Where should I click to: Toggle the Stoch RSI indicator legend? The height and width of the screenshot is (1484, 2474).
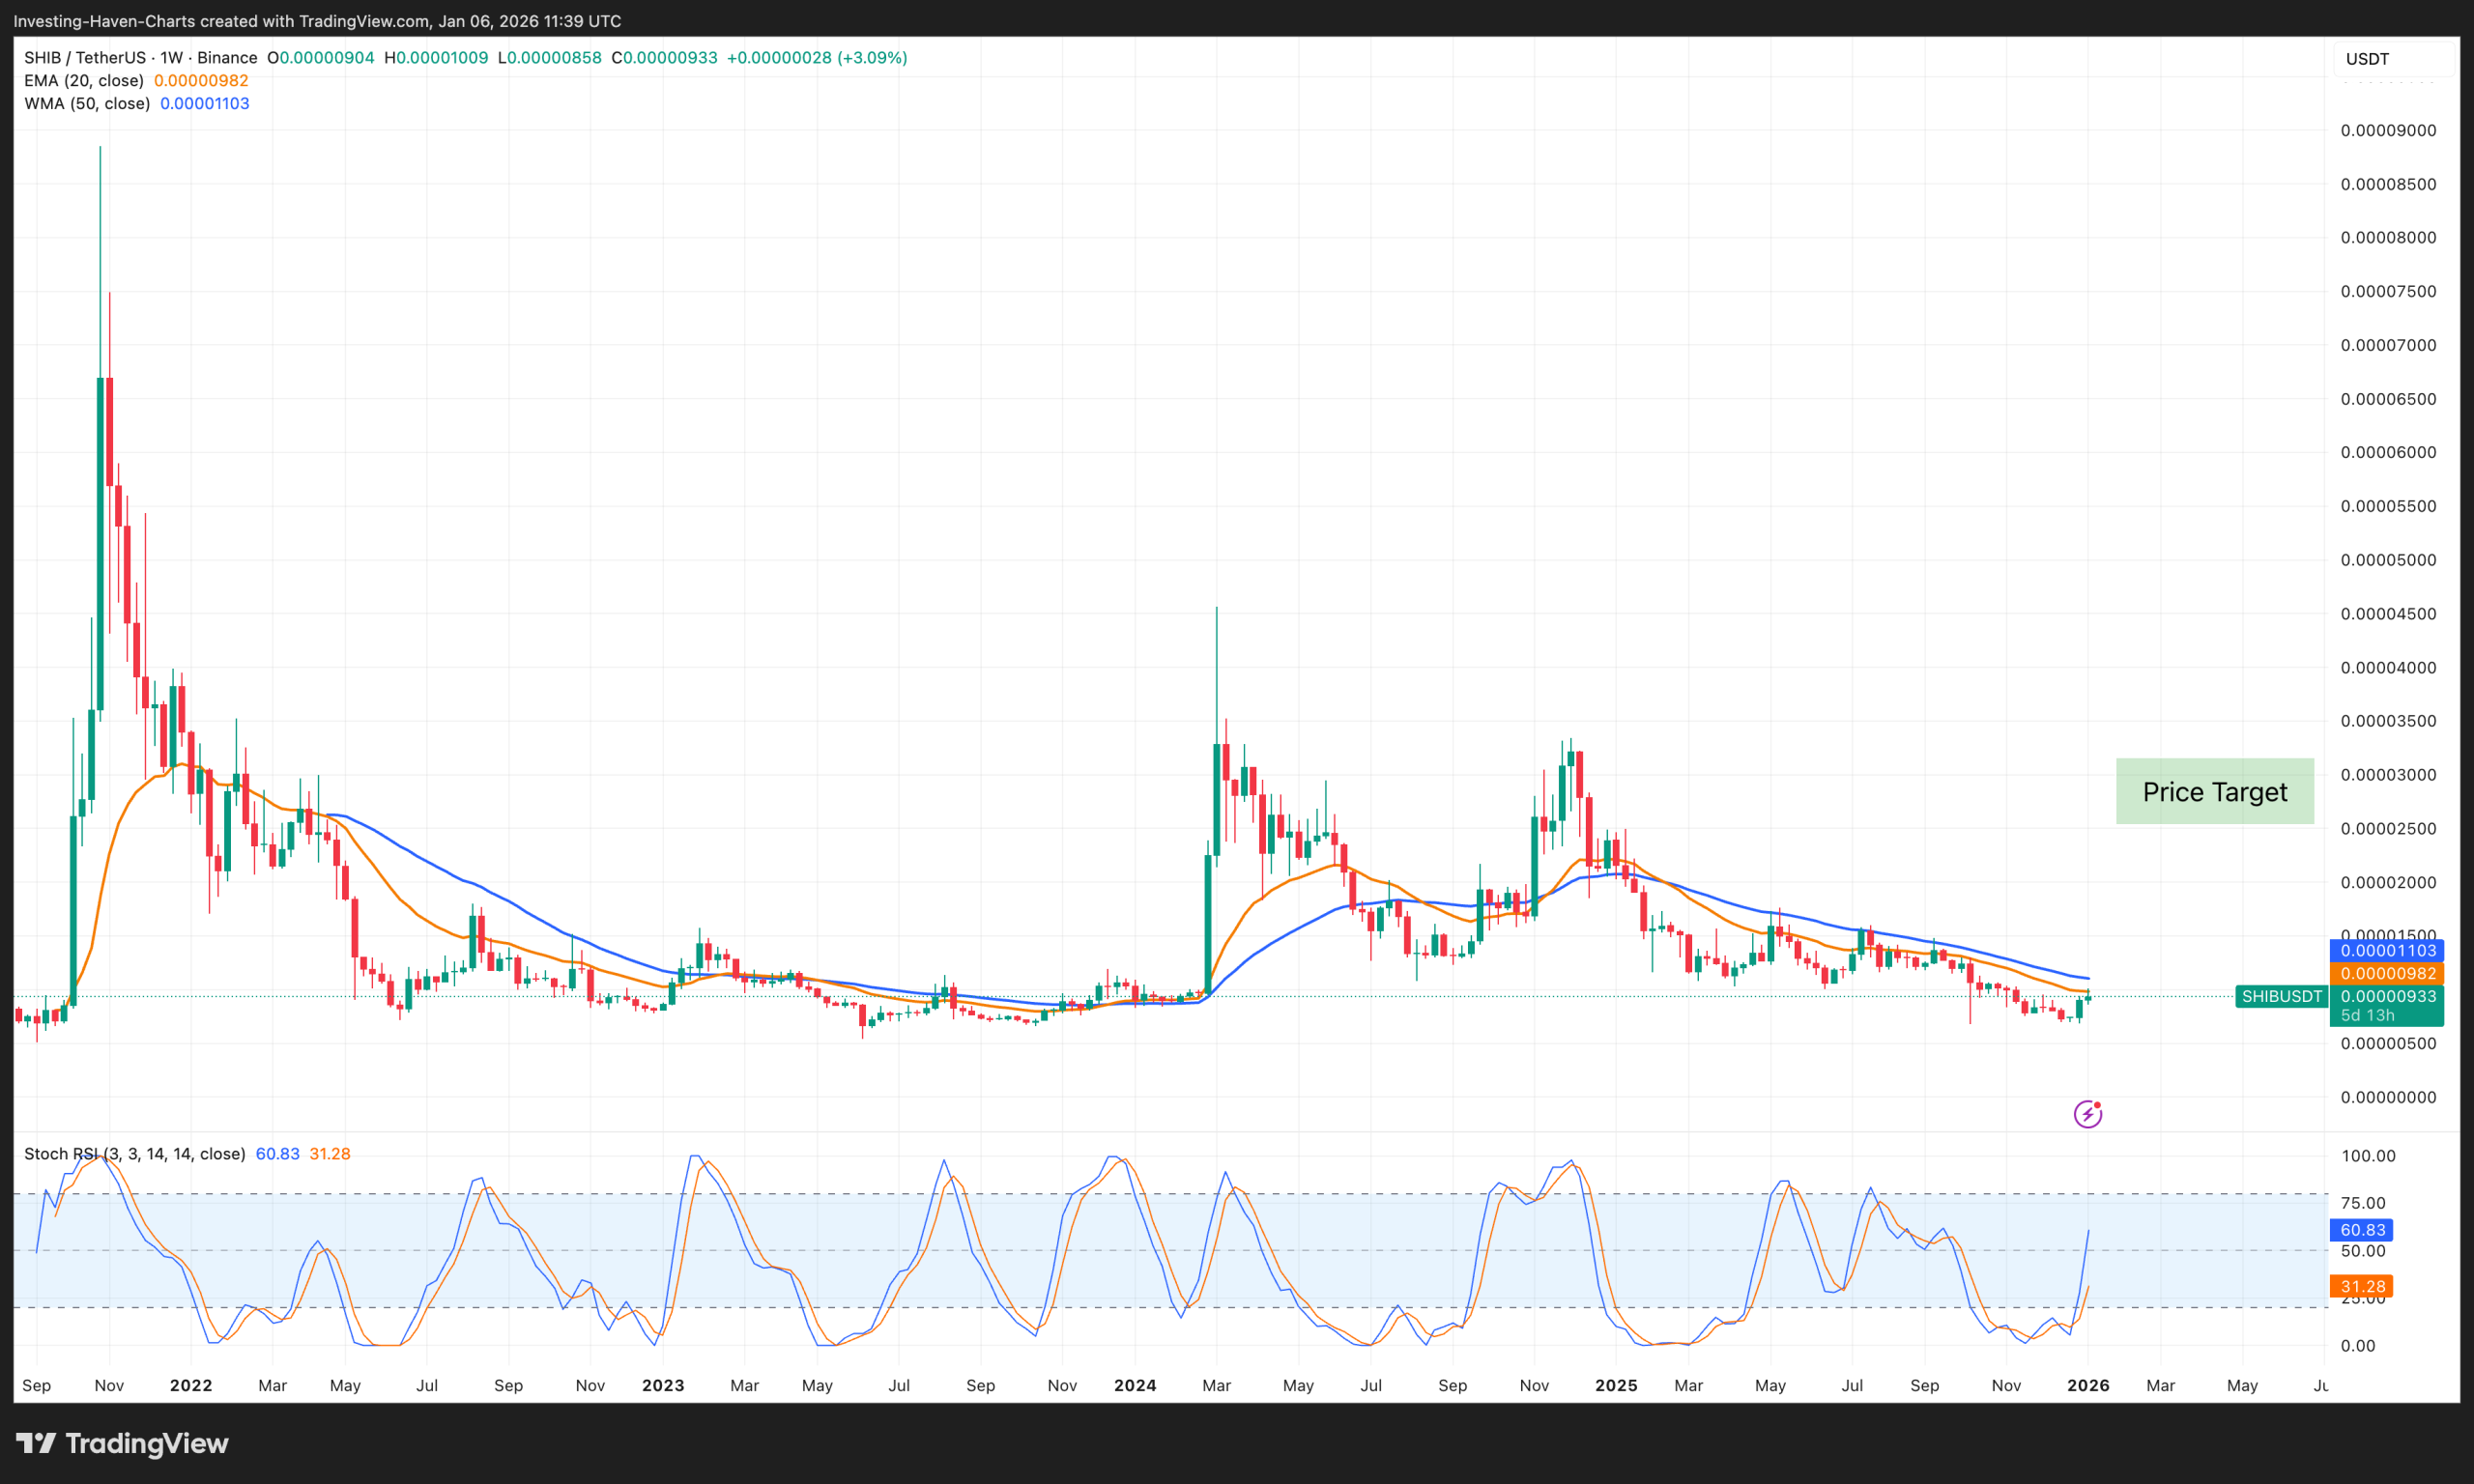coord(134,1153)
